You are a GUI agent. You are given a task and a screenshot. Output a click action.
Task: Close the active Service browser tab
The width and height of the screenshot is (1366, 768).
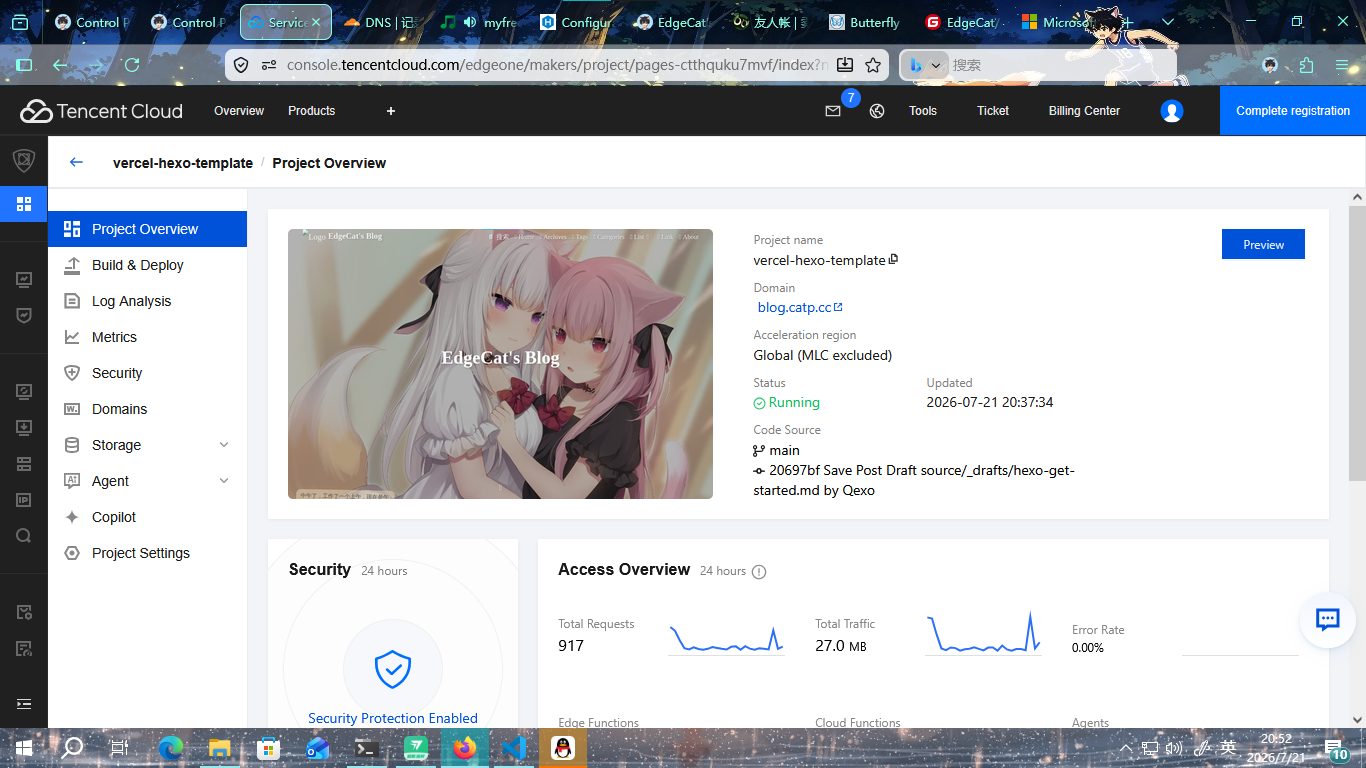point(316,22)
